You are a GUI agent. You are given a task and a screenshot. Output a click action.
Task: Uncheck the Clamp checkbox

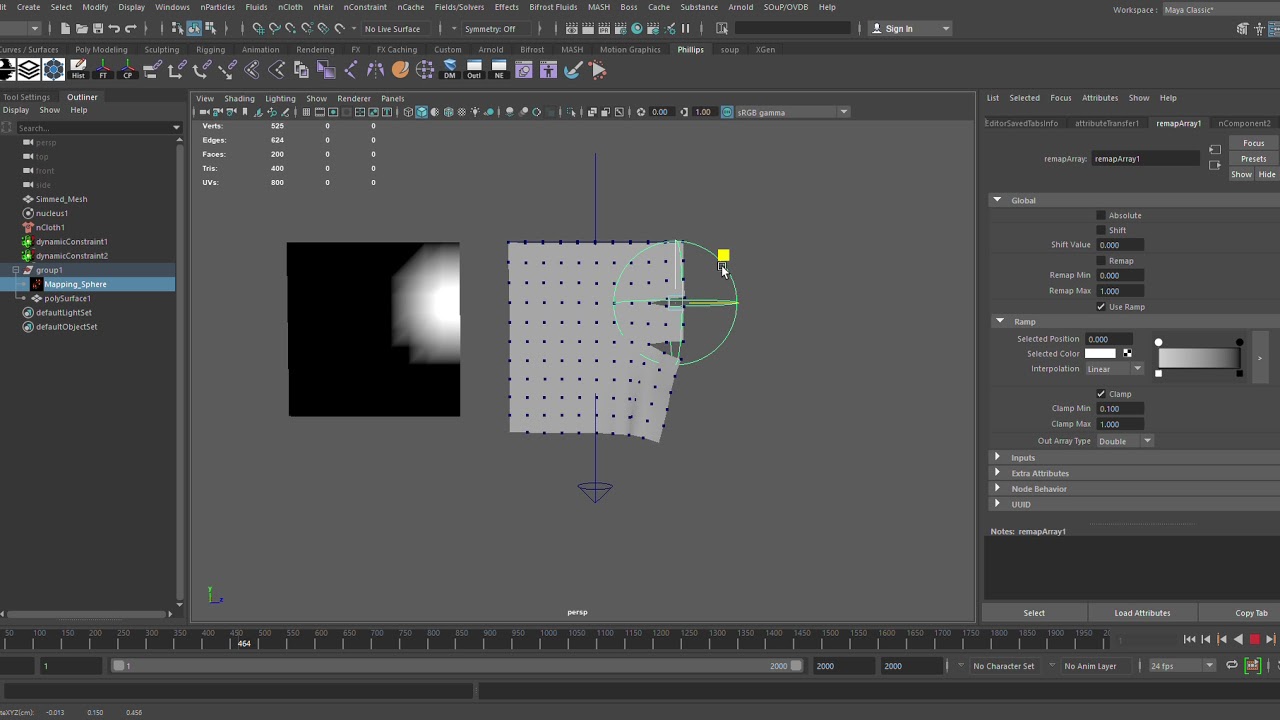pyautogui.click(x=1101, y=394)
